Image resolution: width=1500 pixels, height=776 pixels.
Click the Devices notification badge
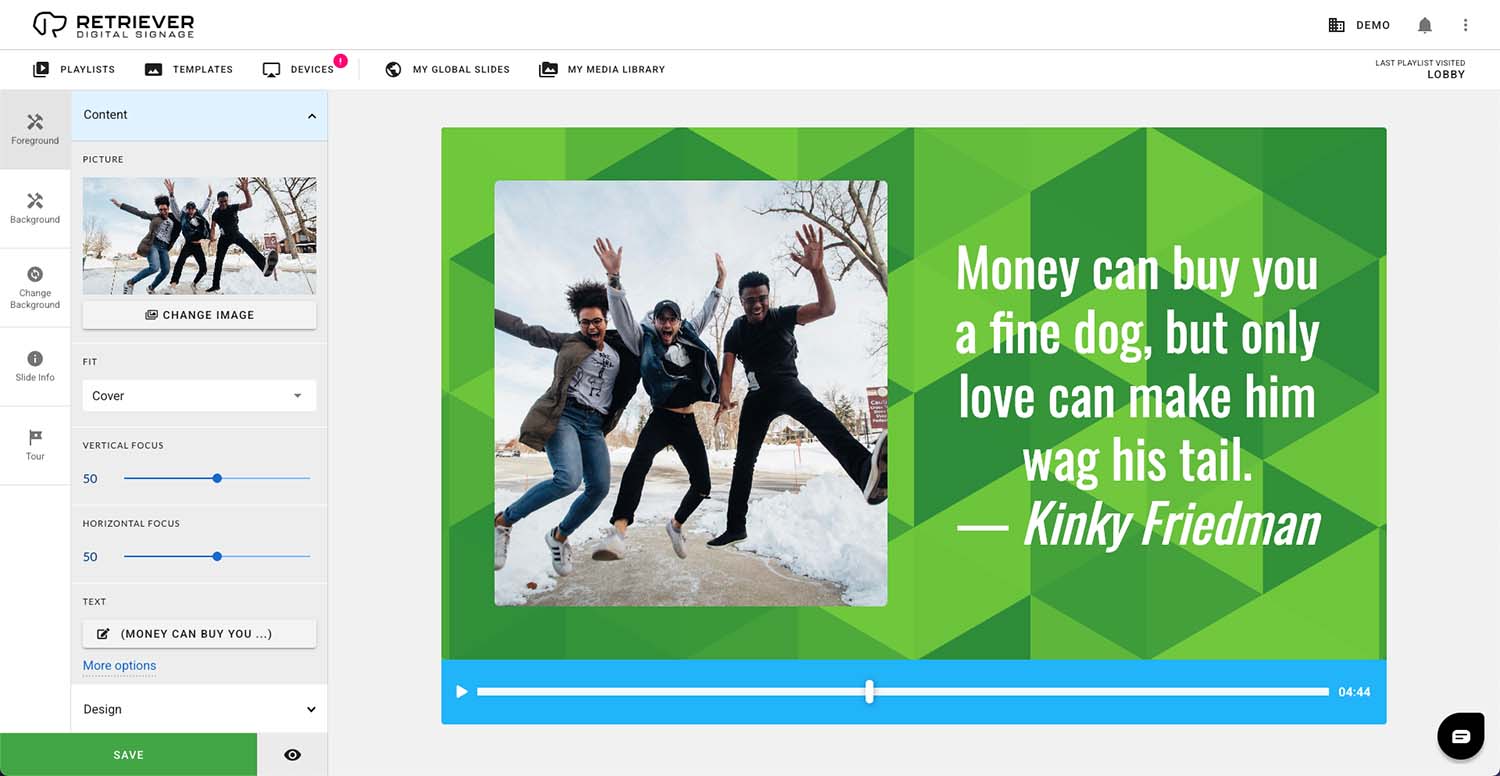coord(340,61)
